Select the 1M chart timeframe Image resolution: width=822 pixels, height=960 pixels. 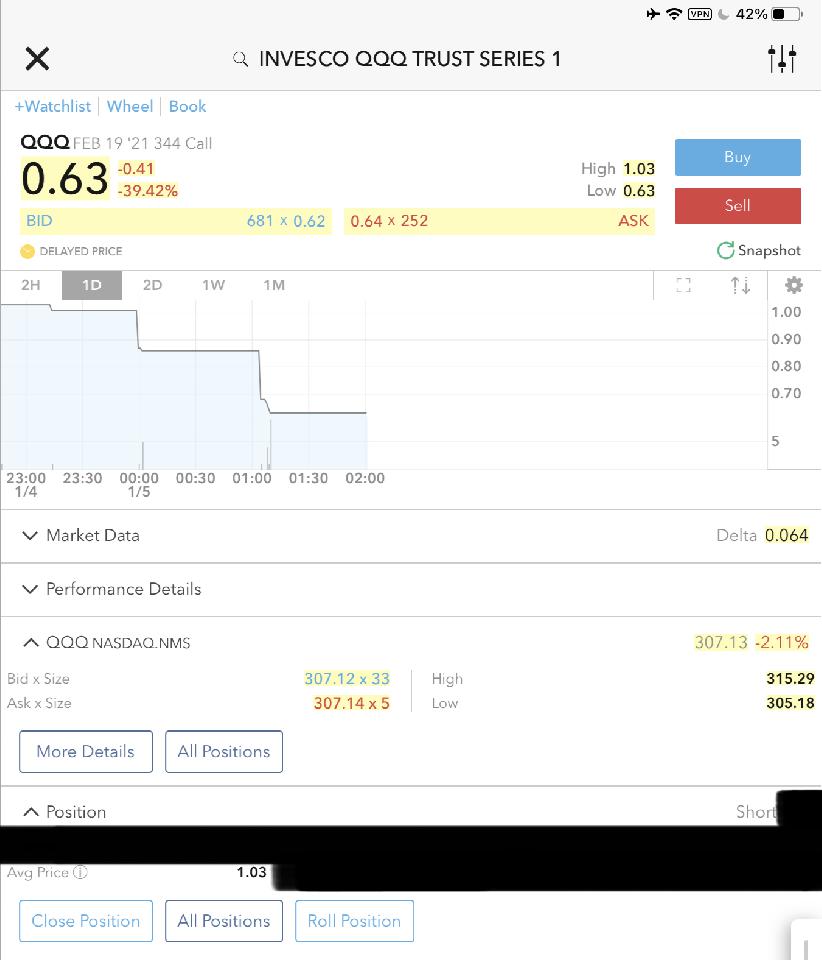point(274,285)
